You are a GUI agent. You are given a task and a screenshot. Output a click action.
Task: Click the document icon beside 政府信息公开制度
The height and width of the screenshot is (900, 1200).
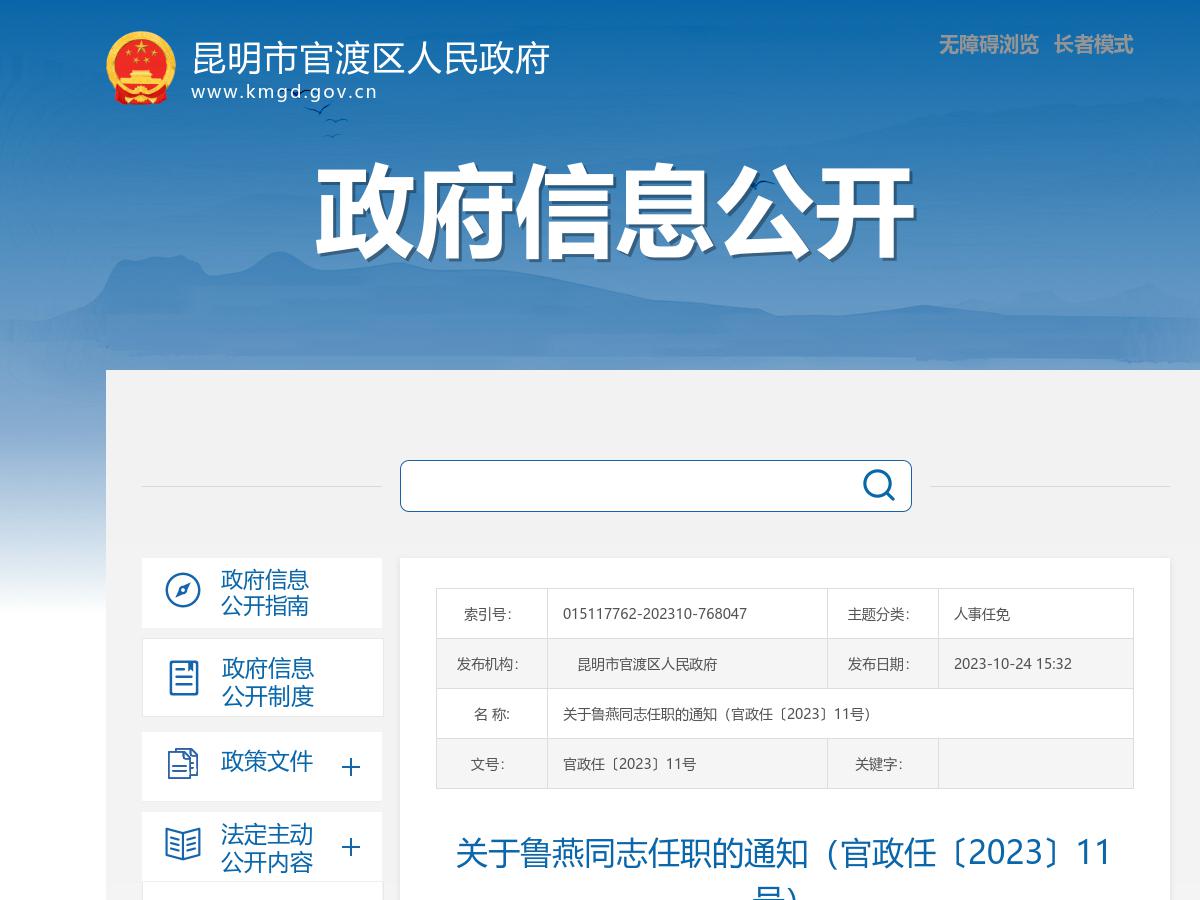(x=181, y=677)
